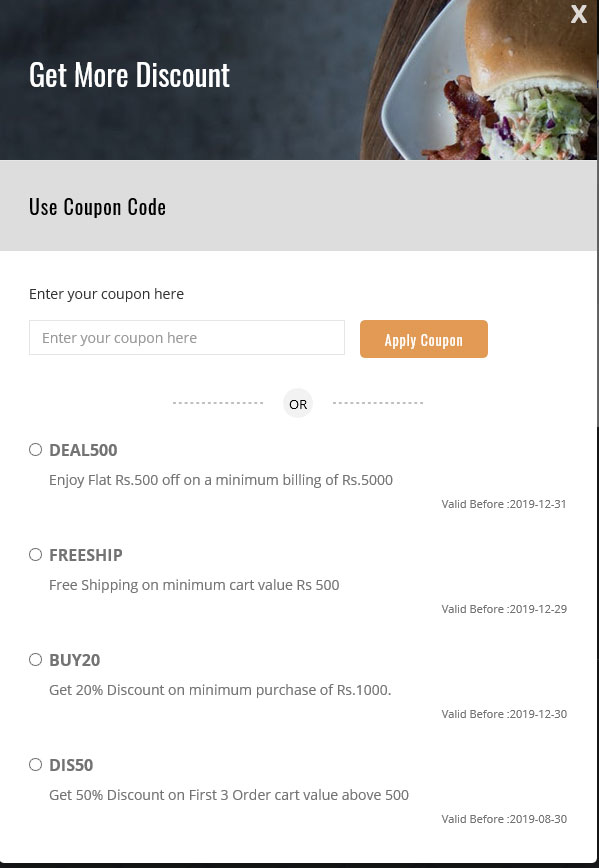The height and width of the screenshot is (868, 599).
Task: Click the Valid Before 2019-12-31 date
Action: point(504,504)
